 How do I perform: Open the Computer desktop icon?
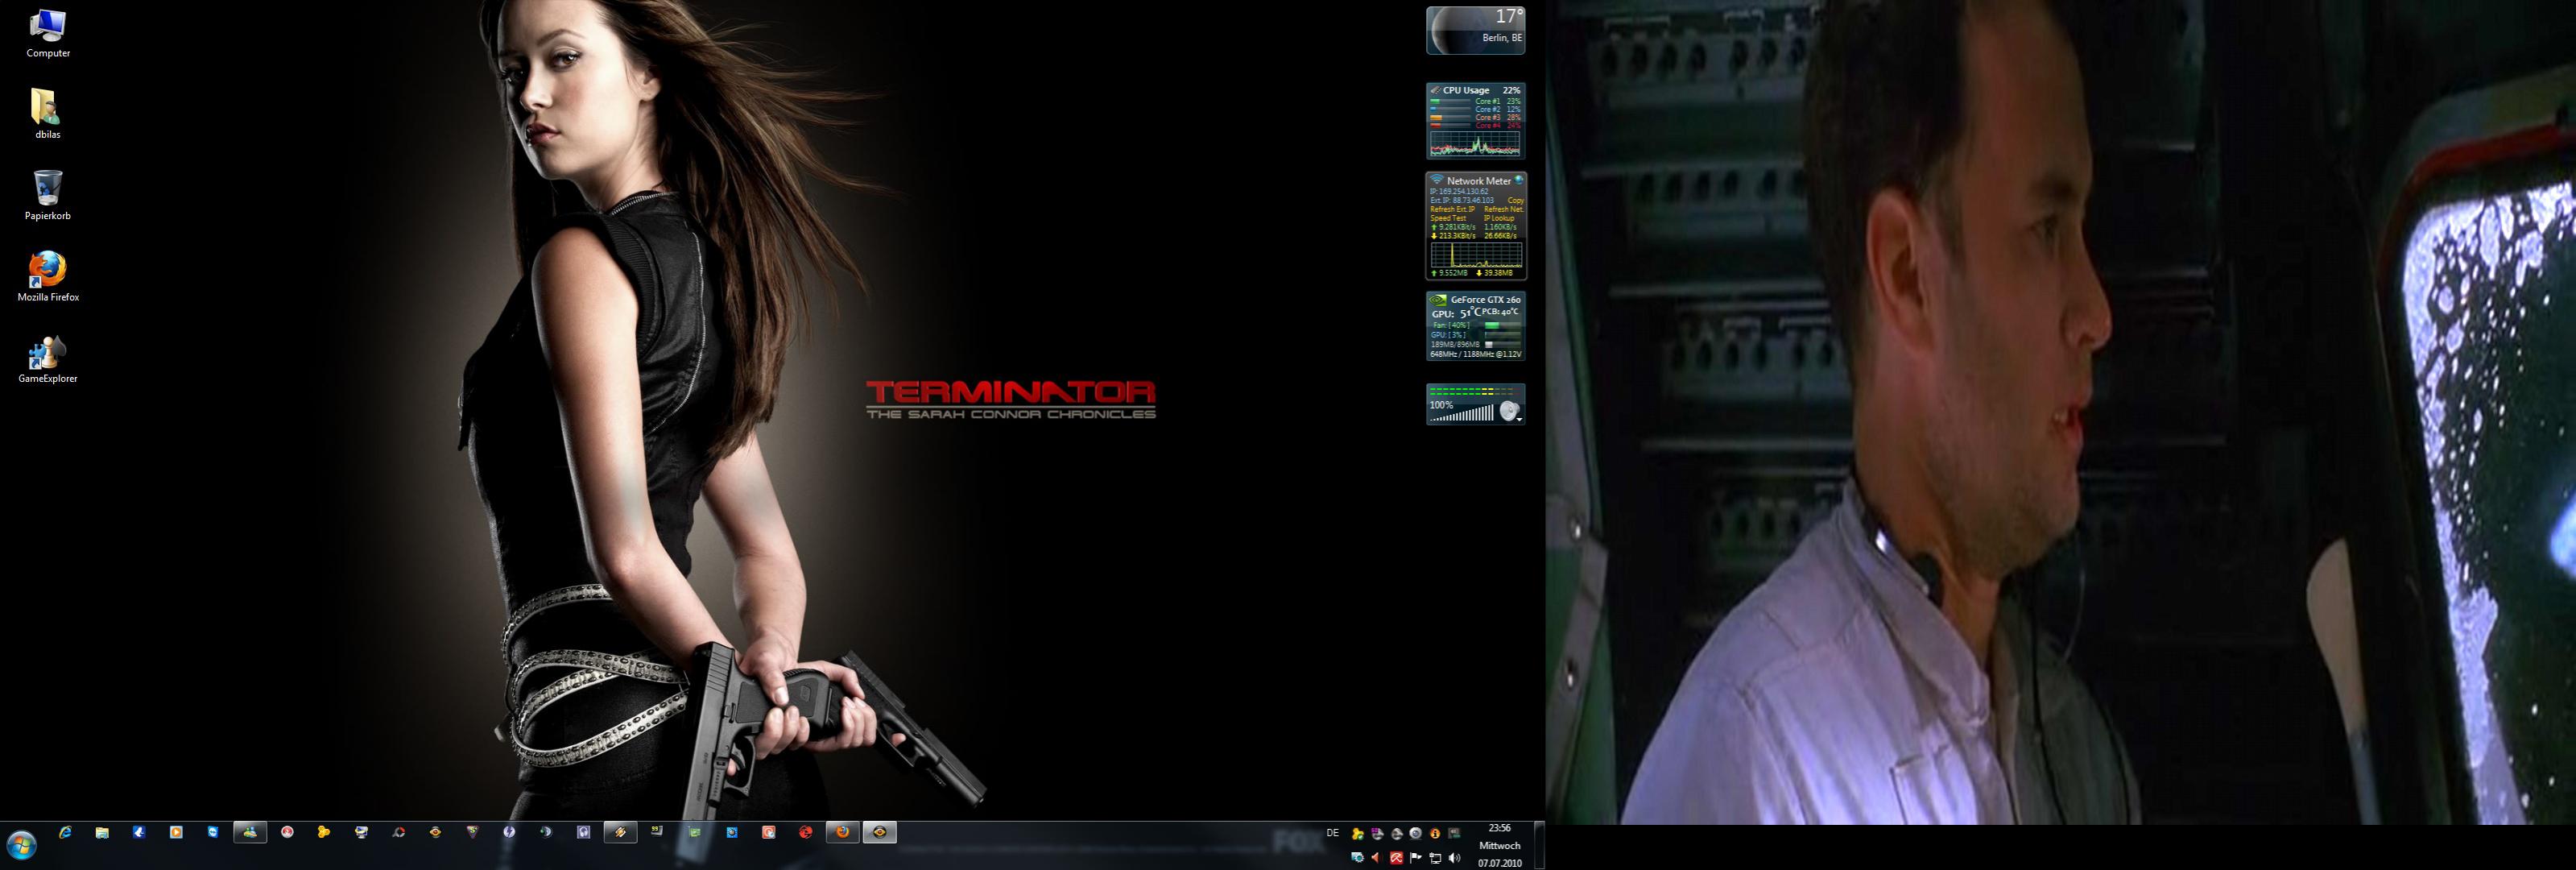48,33
